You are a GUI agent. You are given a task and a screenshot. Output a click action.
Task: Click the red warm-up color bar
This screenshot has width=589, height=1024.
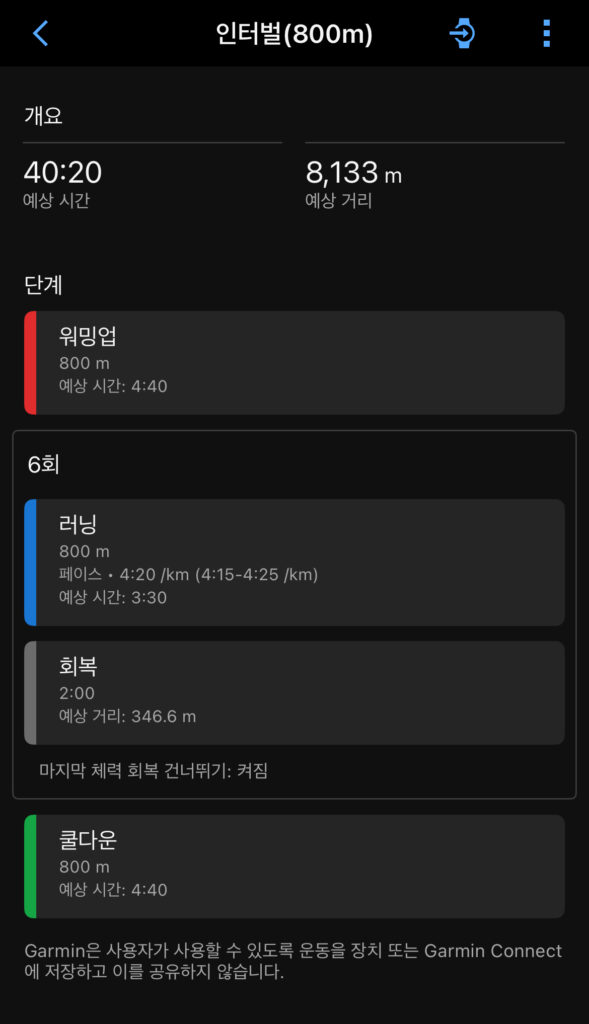pos(30,362)
